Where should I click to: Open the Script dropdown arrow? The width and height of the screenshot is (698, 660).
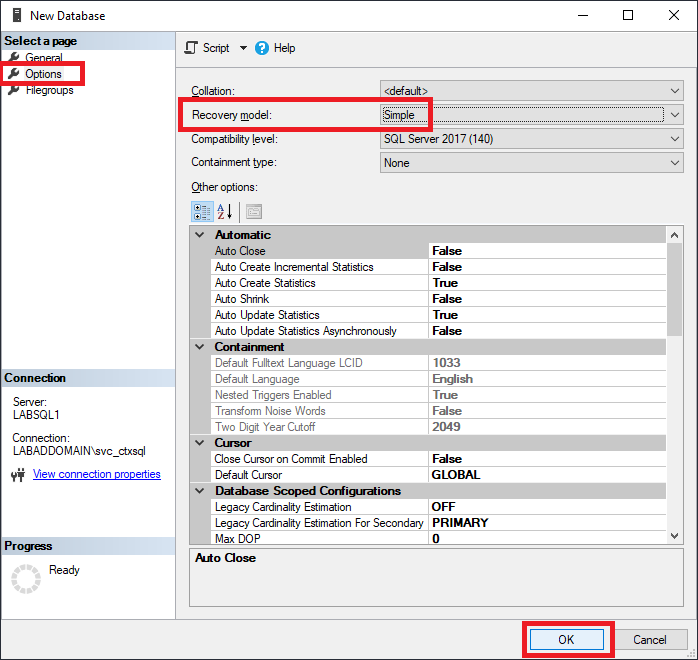coord(243,48)
